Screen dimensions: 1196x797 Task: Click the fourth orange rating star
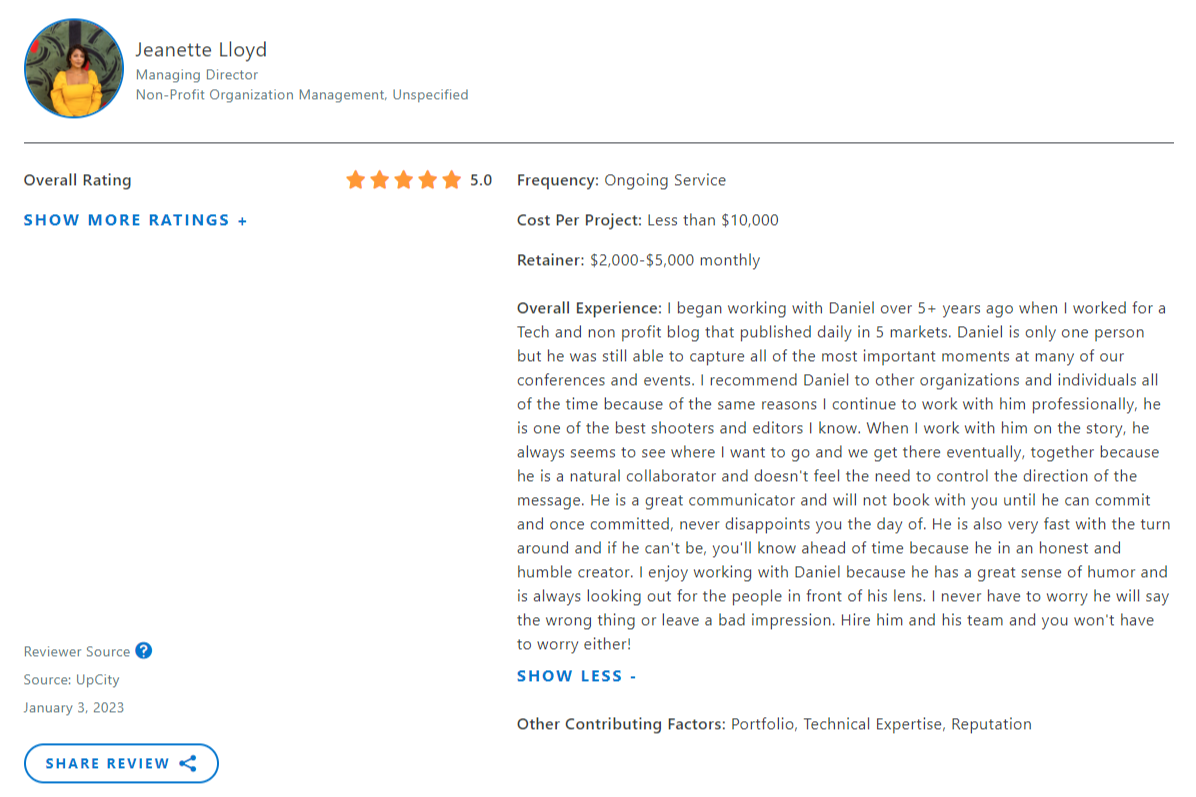[x=428, y=180]
